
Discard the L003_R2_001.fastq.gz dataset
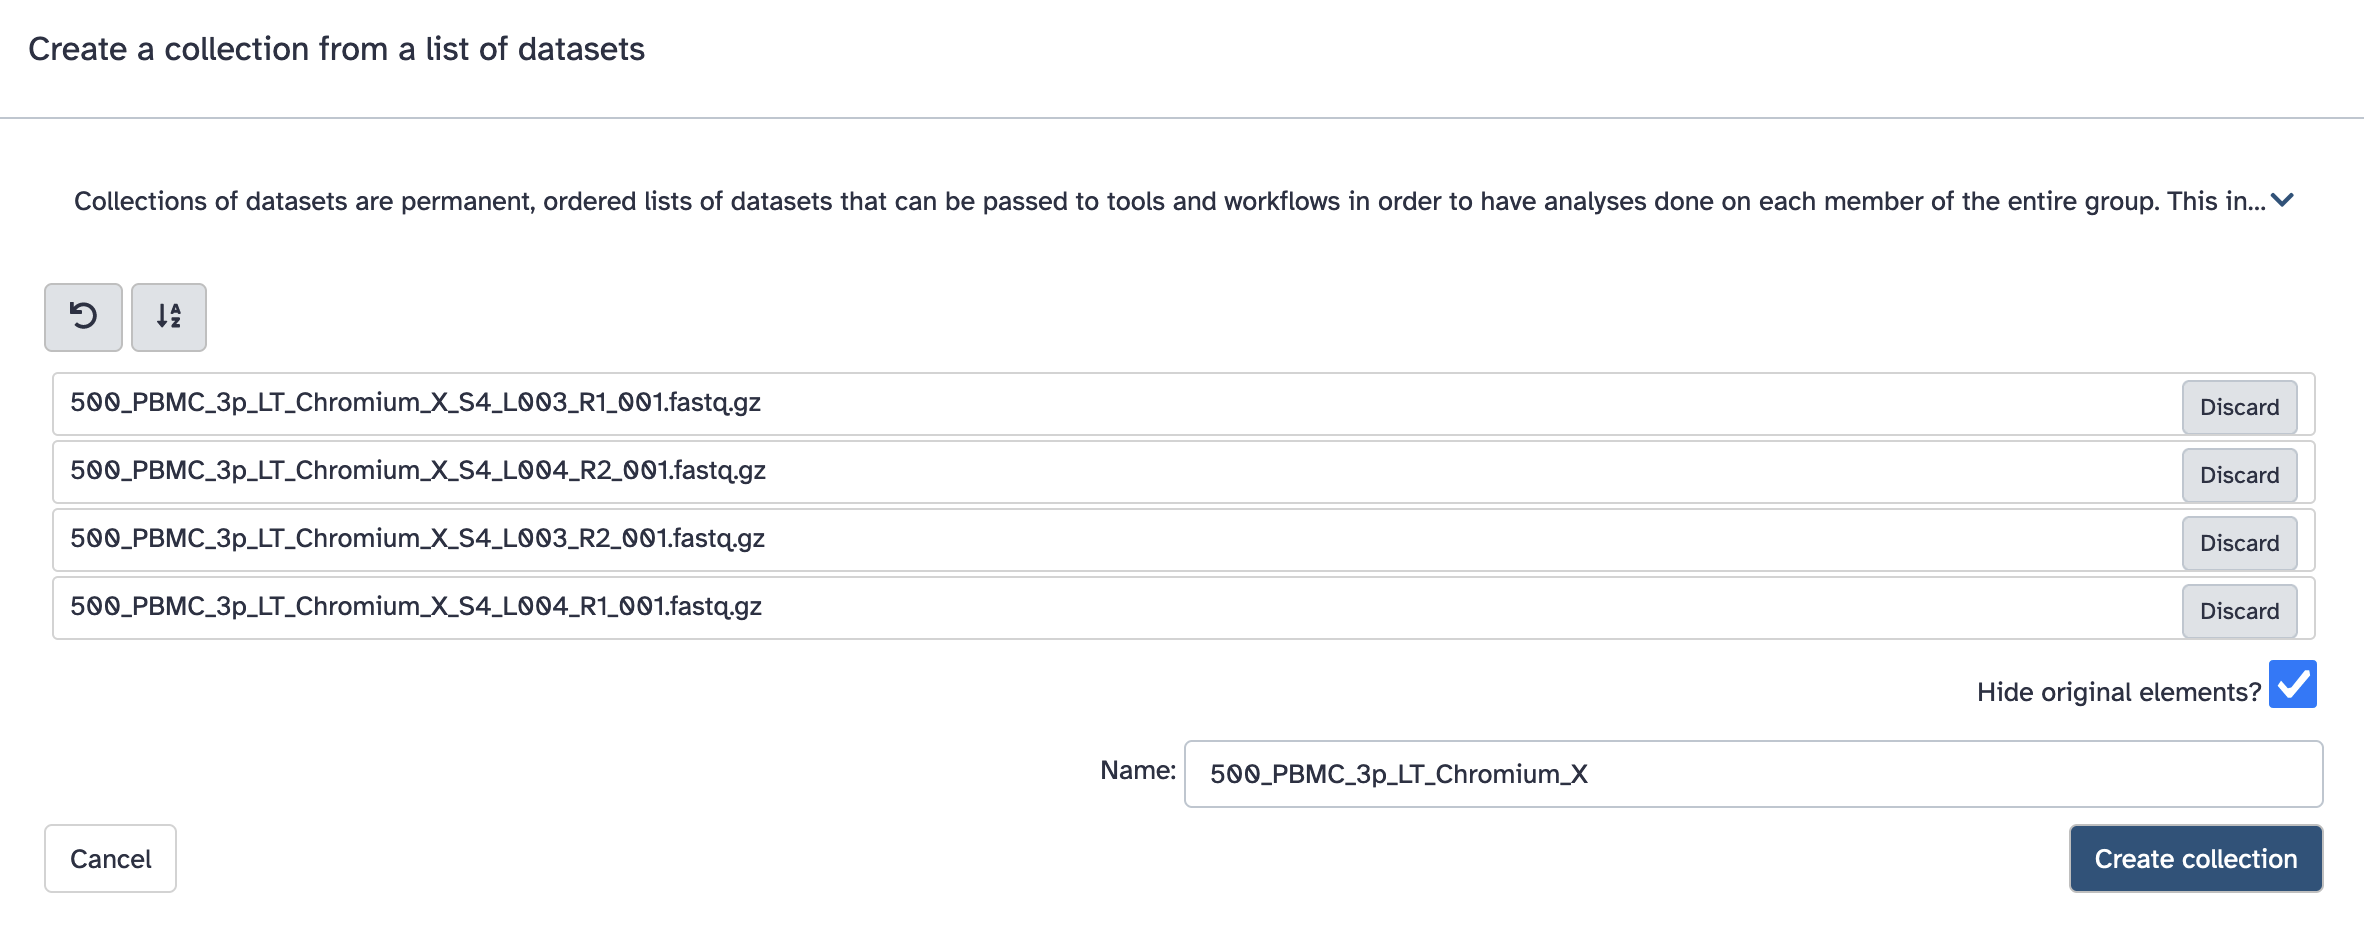[x=2238, y=543]
